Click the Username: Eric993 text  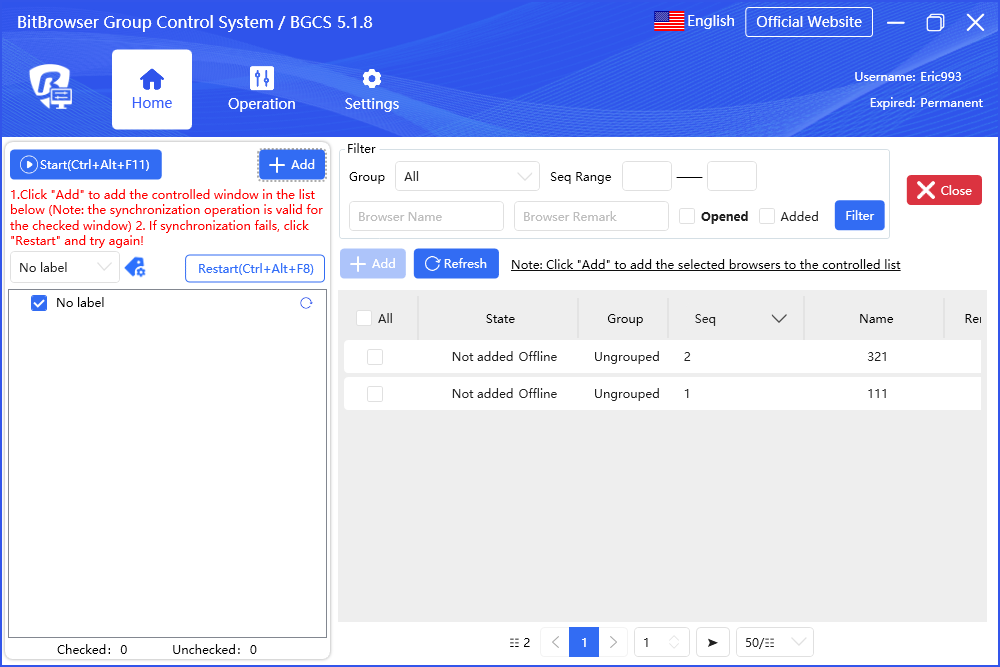pyautogui.click(x=908, y=77)
